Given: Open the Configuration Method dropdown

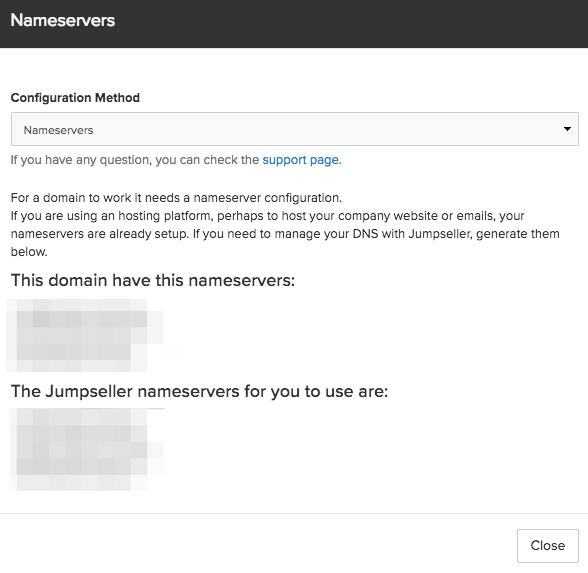Looking at the screenshot, I should (x=295, y=129).
